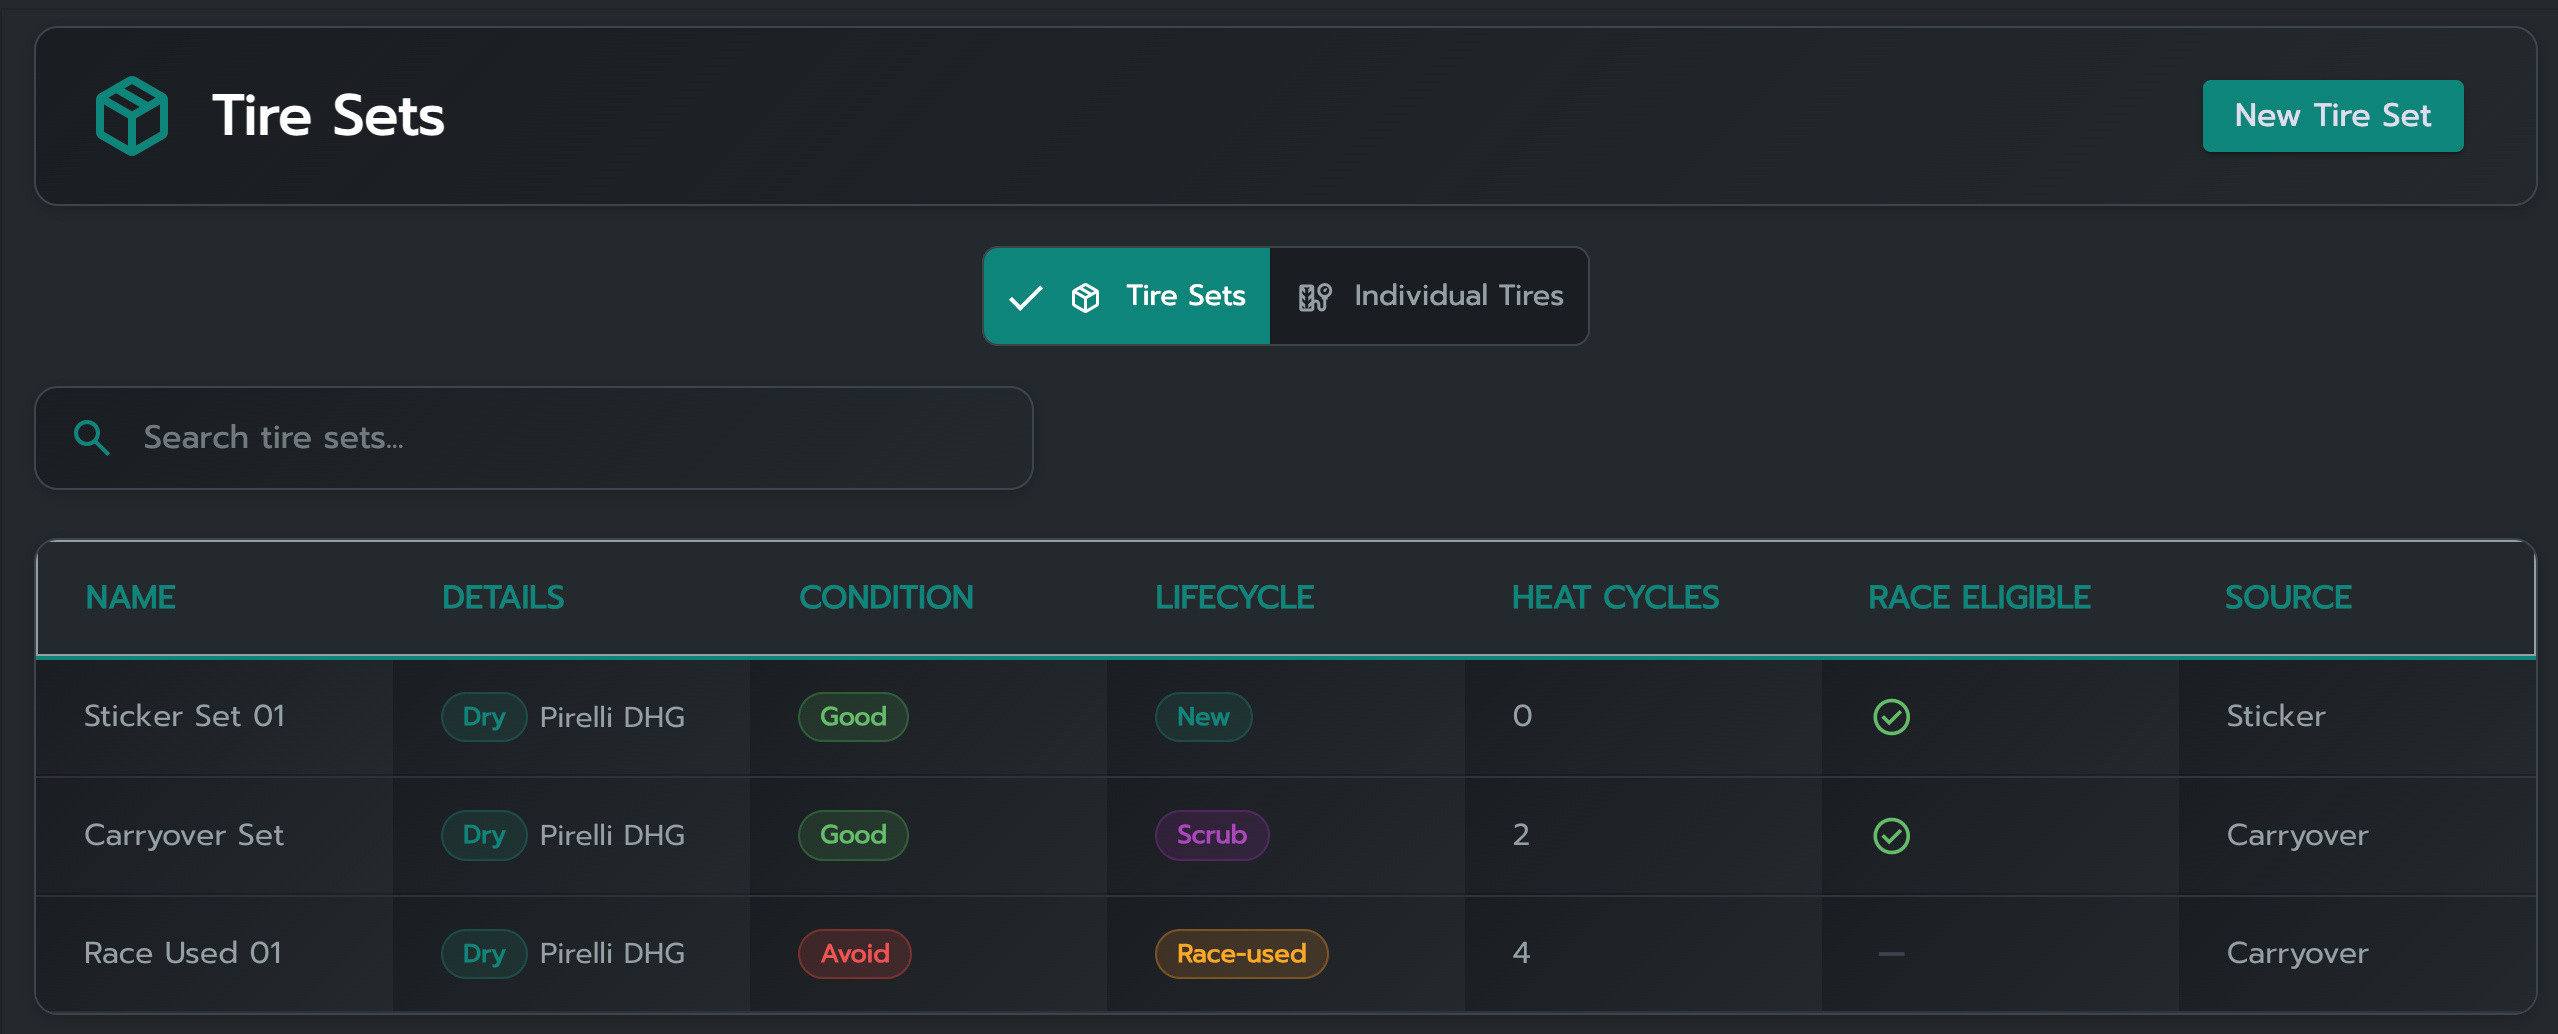
Task: Sort by the Heat Cycles column header
Action: [x=1615, y=598]
